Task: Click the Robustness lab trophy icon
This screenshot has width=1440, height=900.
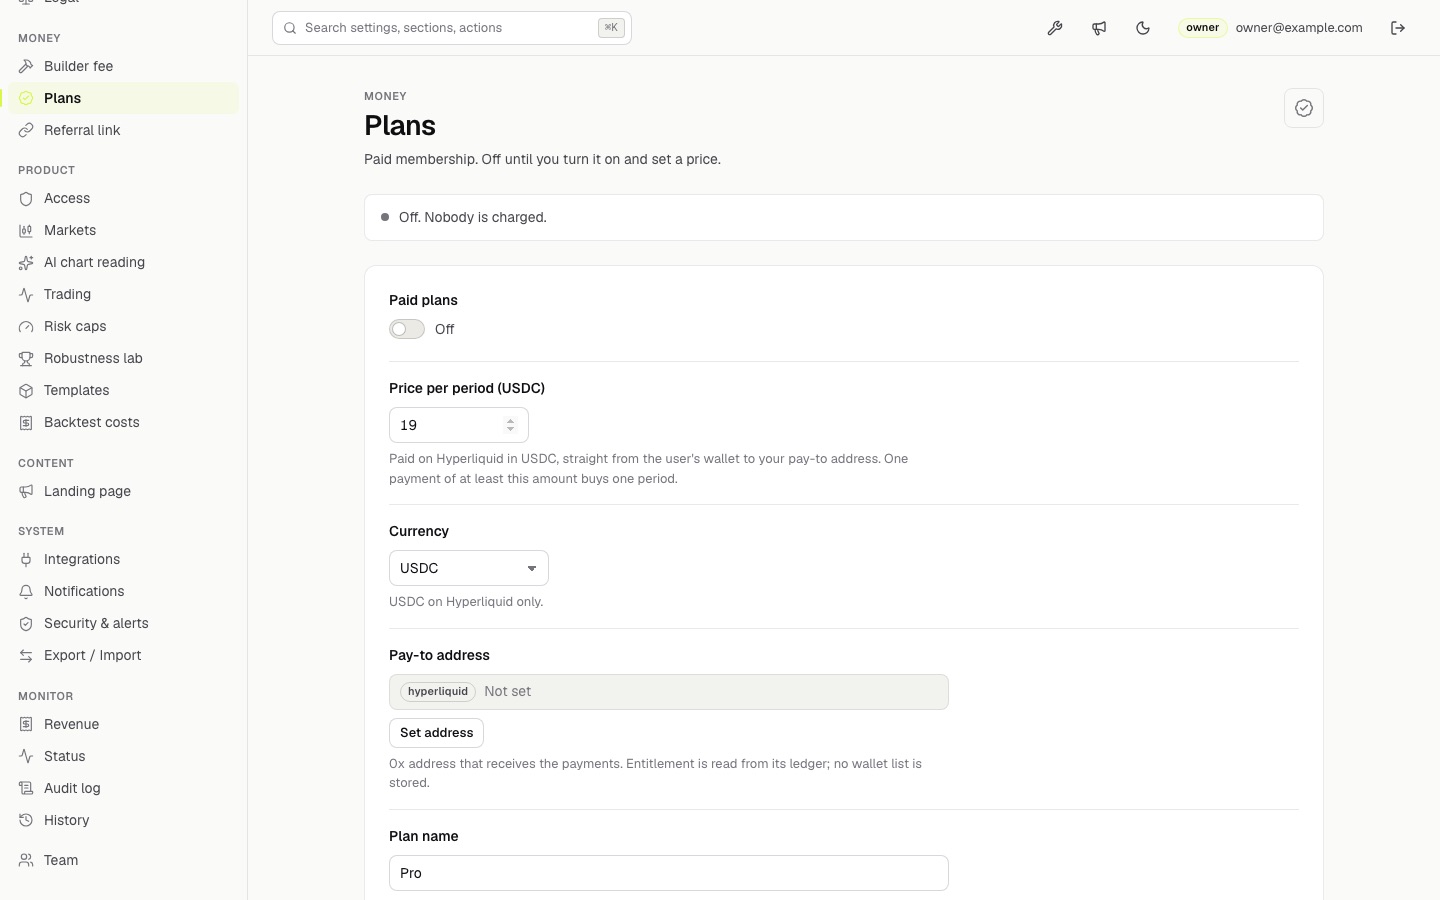Action: [26, 358]
